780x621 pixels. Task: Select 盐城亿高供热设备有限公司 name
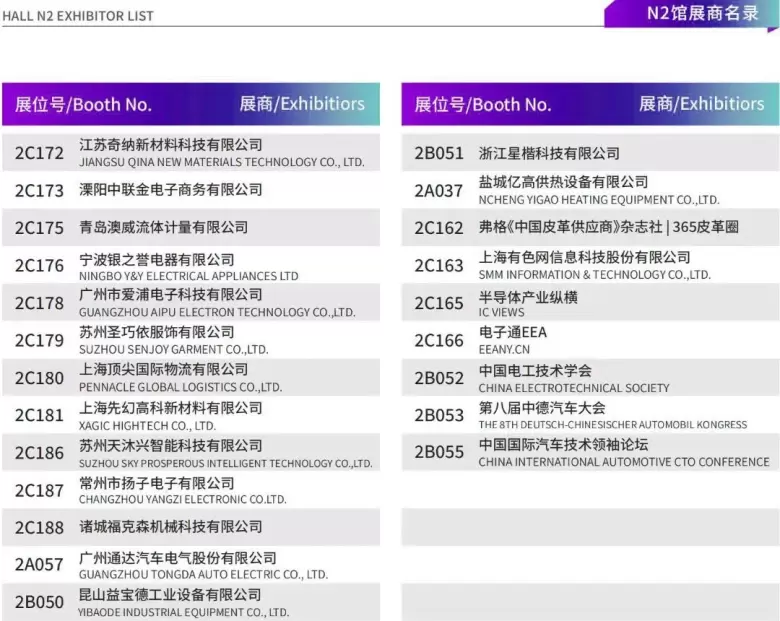click(x=563, y=182)
